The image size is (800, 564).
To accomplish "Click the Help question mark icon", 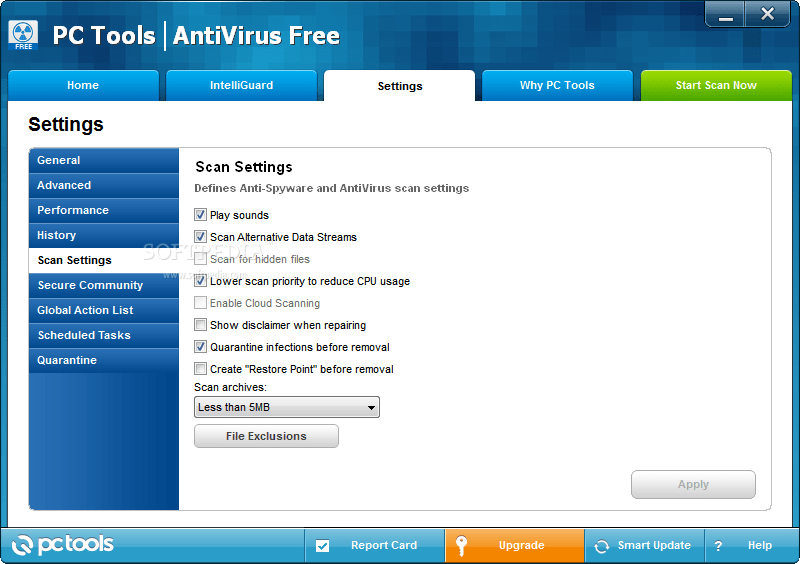I will point(718,546).
